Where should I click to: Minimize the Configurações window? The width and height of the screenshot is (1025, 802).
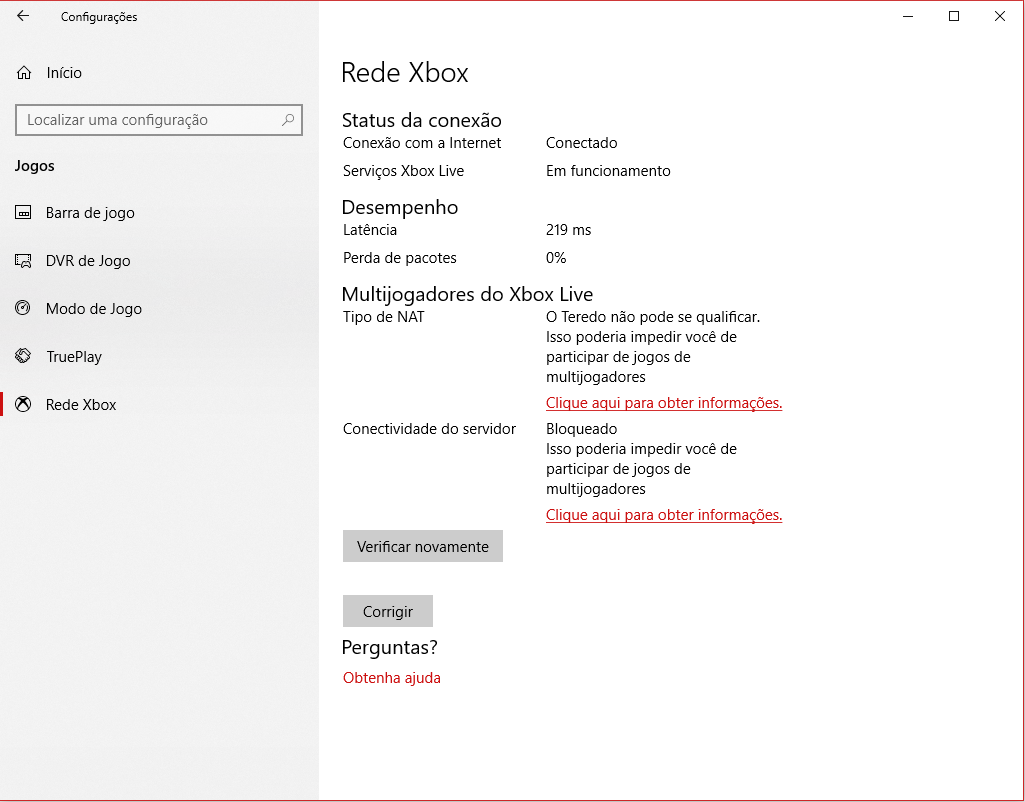pyautogui.click(x=908, y=16)
